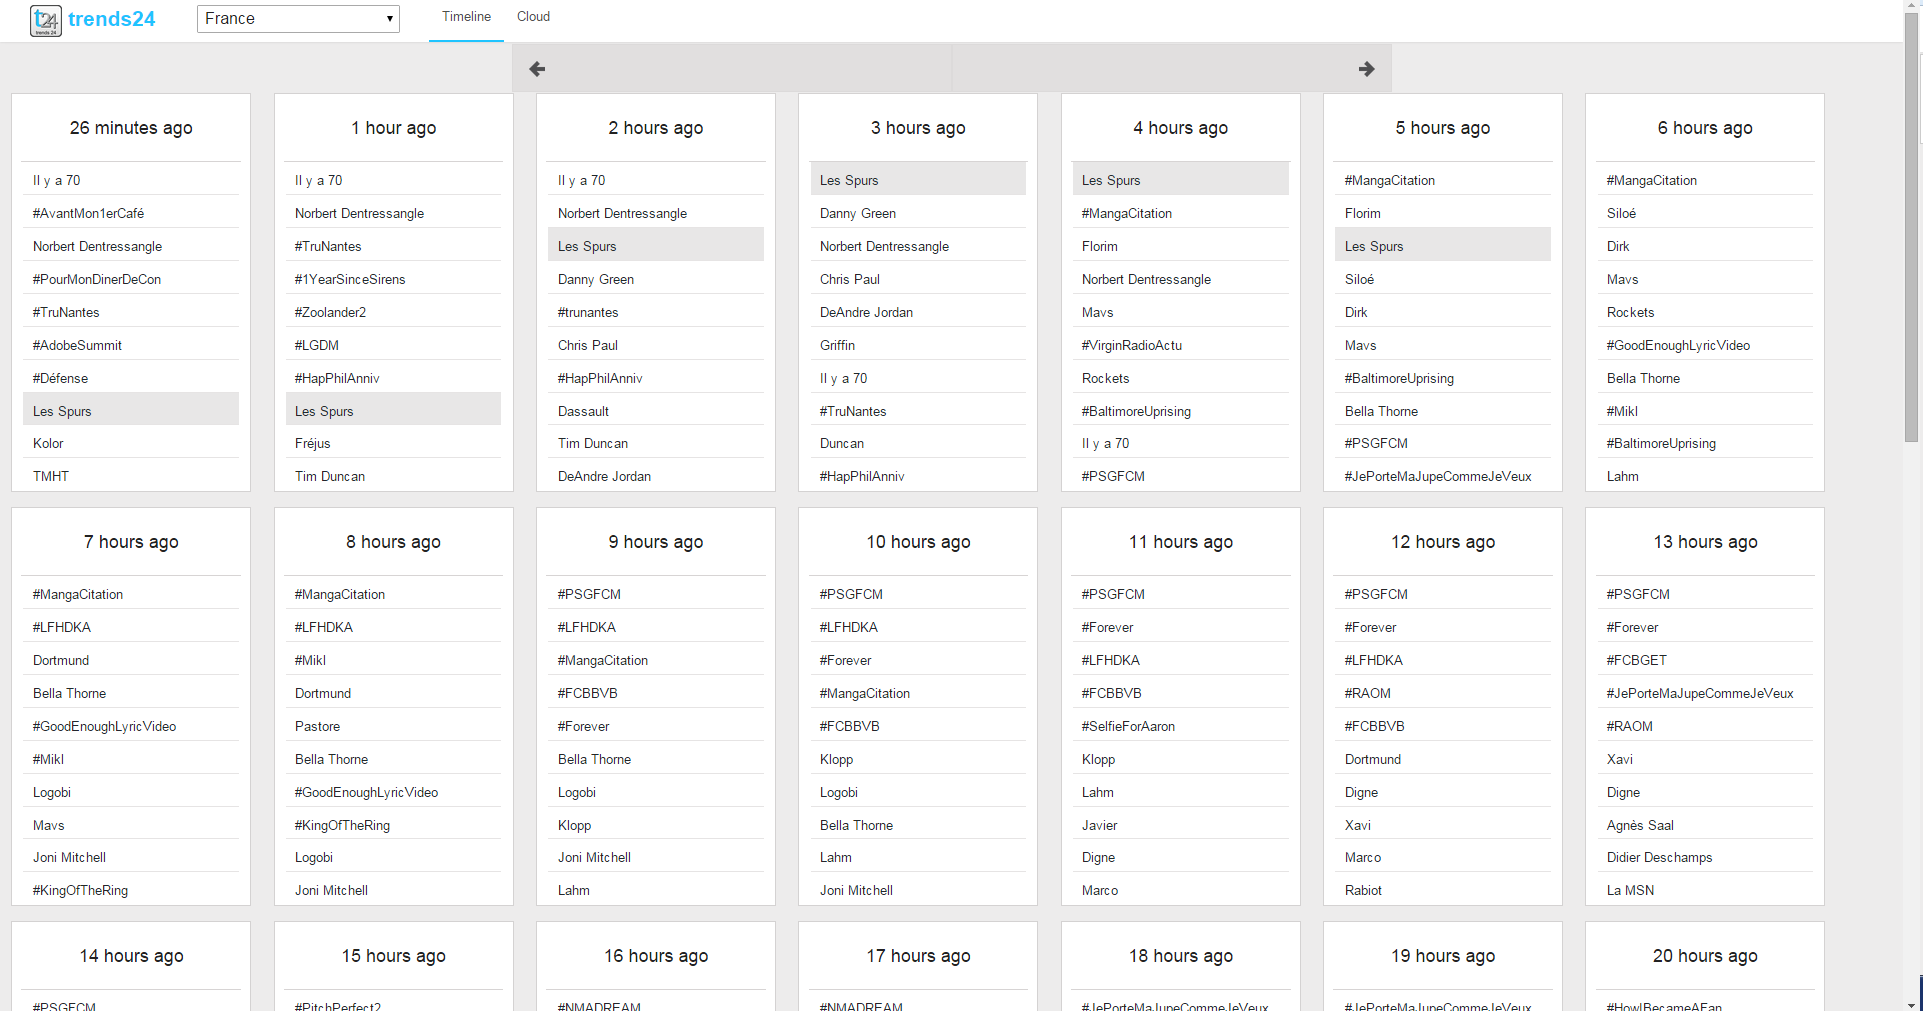Open #GoodEnoughLyricVideo in 8 hours ago column
The image size is (1923, 1011).
[x=366, y=792]
